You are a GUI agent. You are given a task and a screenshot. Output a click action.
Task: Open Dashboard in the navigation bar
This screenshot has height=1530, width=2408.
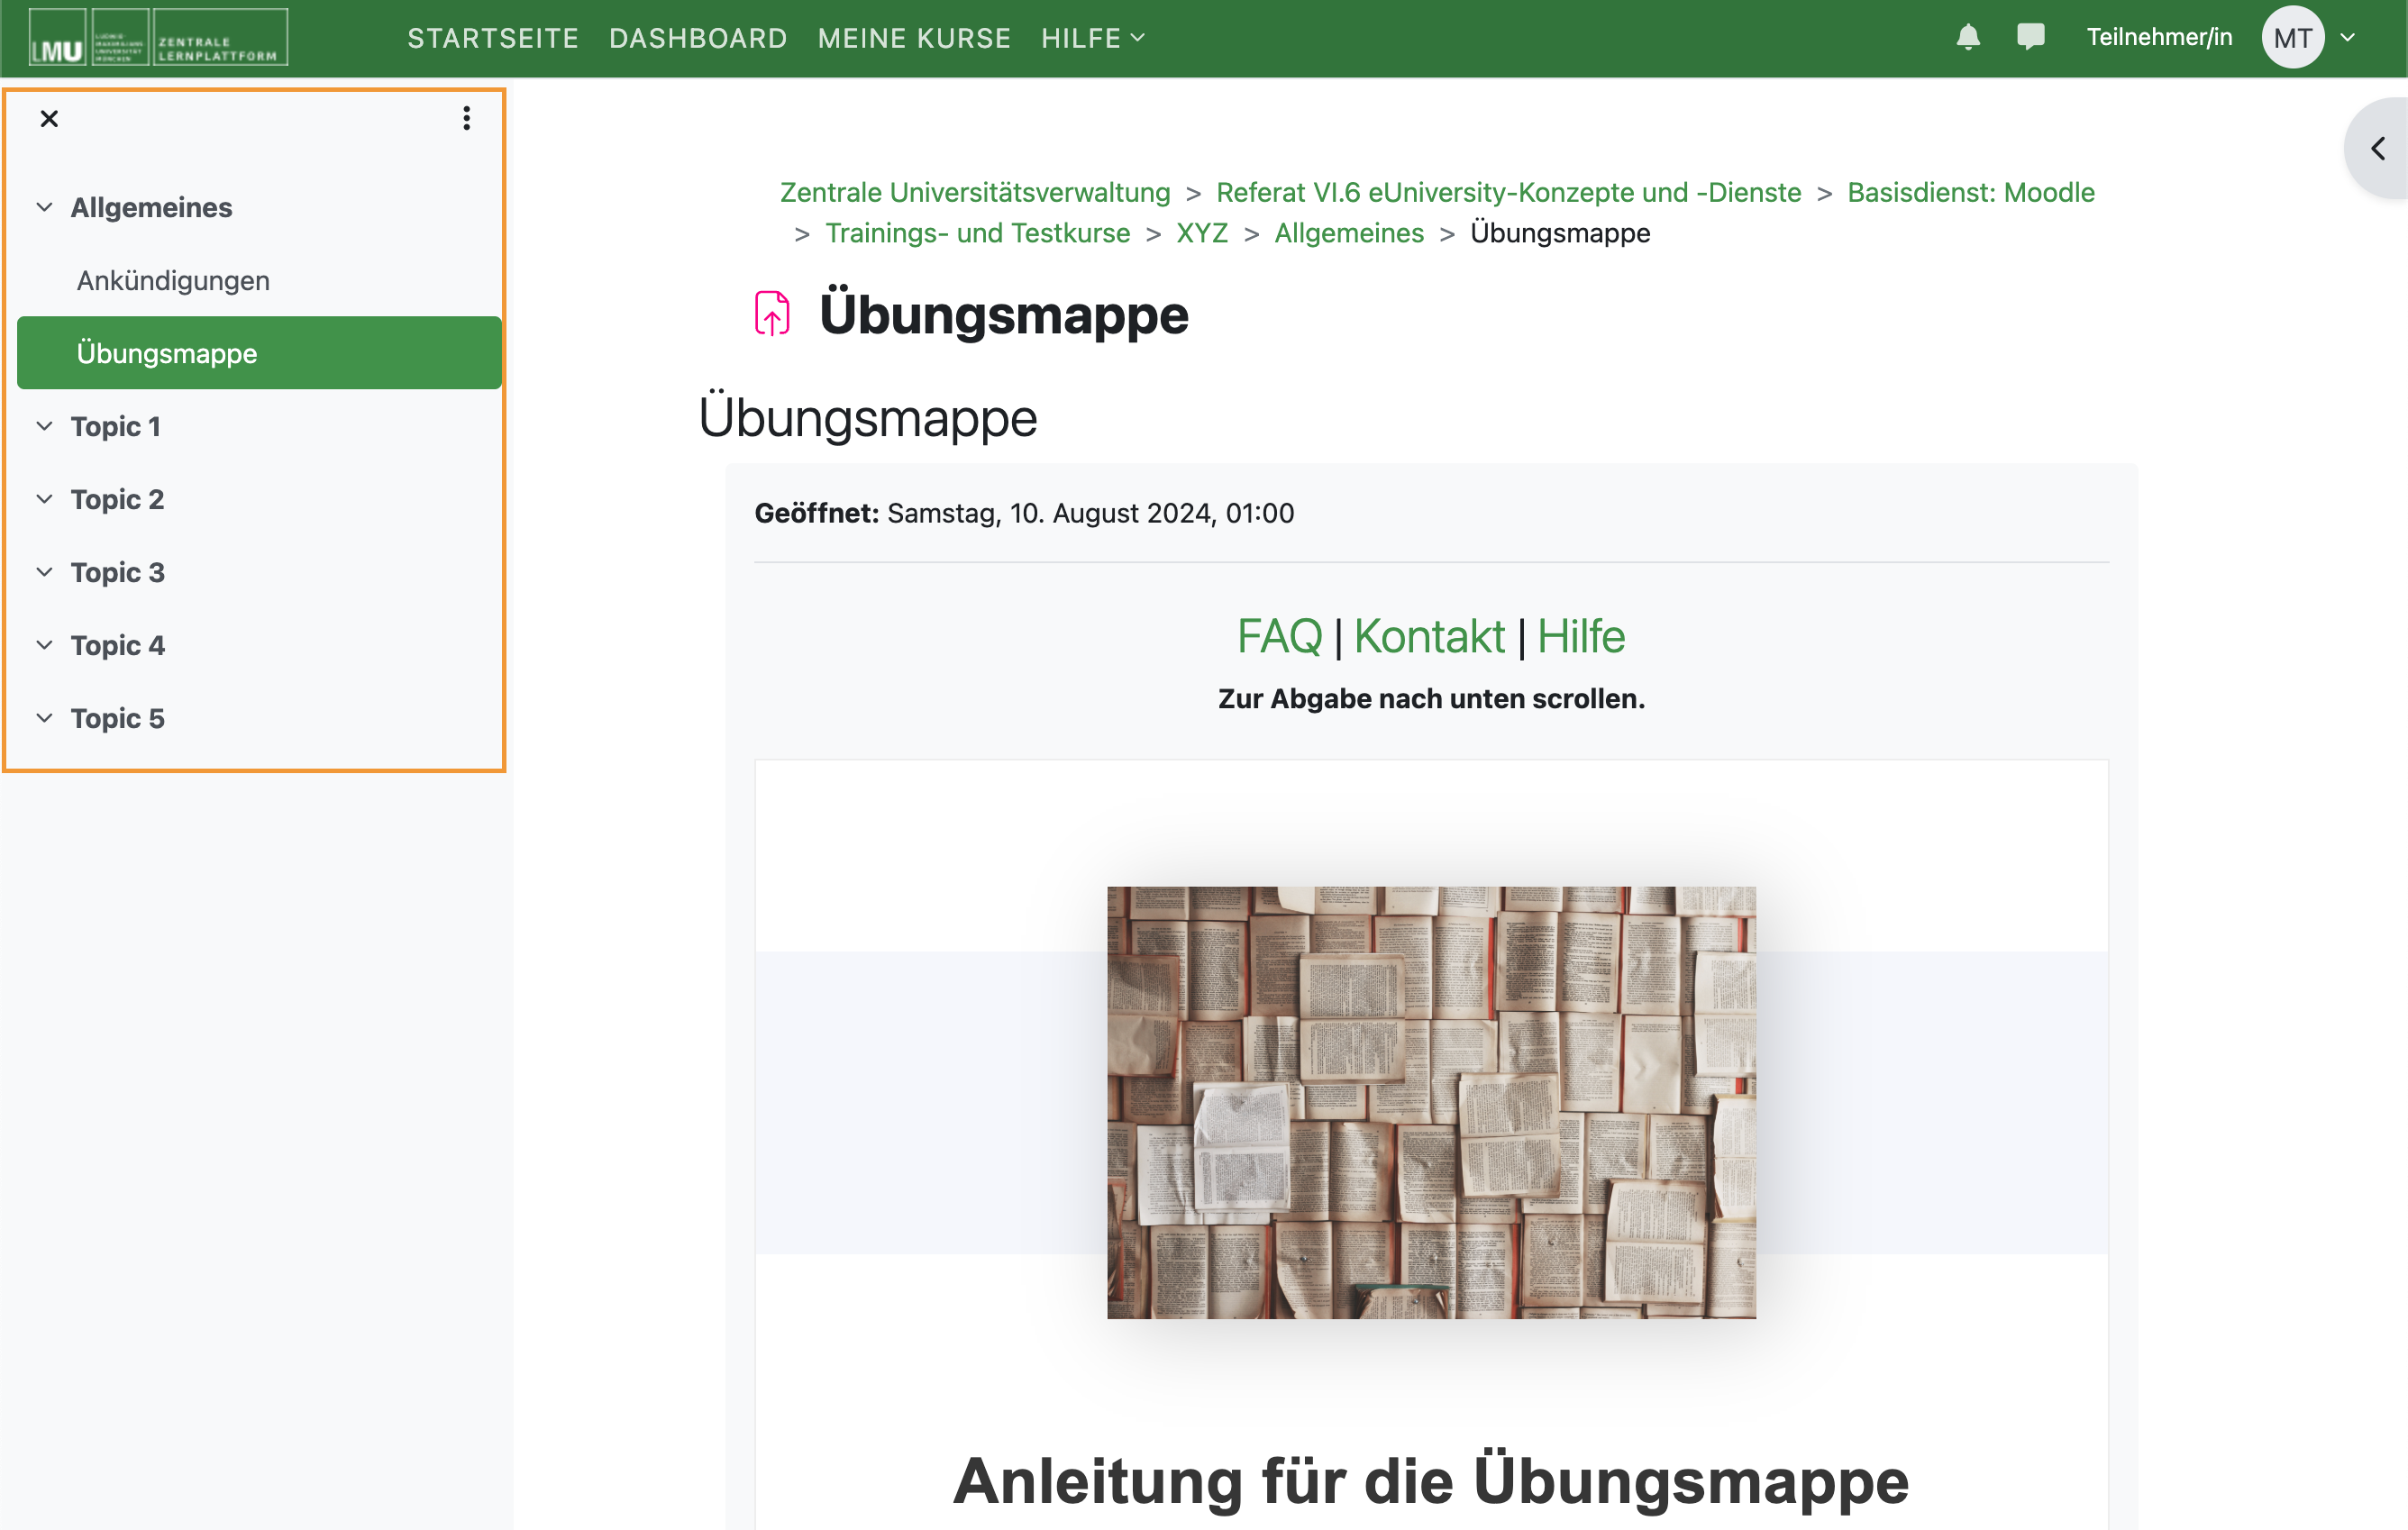[x=698, y=38]
